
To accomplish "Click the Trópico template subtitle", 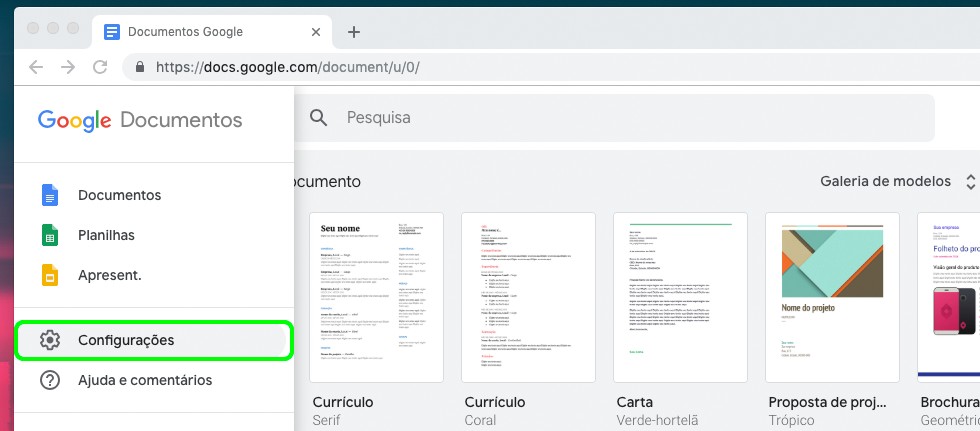I will click(x=791, y=421).
